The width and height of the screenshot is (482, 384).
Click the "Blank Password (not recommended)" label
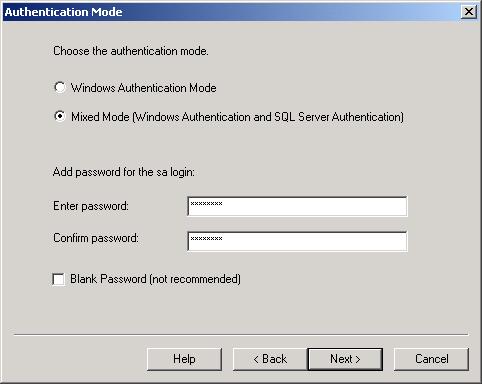pyautogui.click(x=155, y=279)
